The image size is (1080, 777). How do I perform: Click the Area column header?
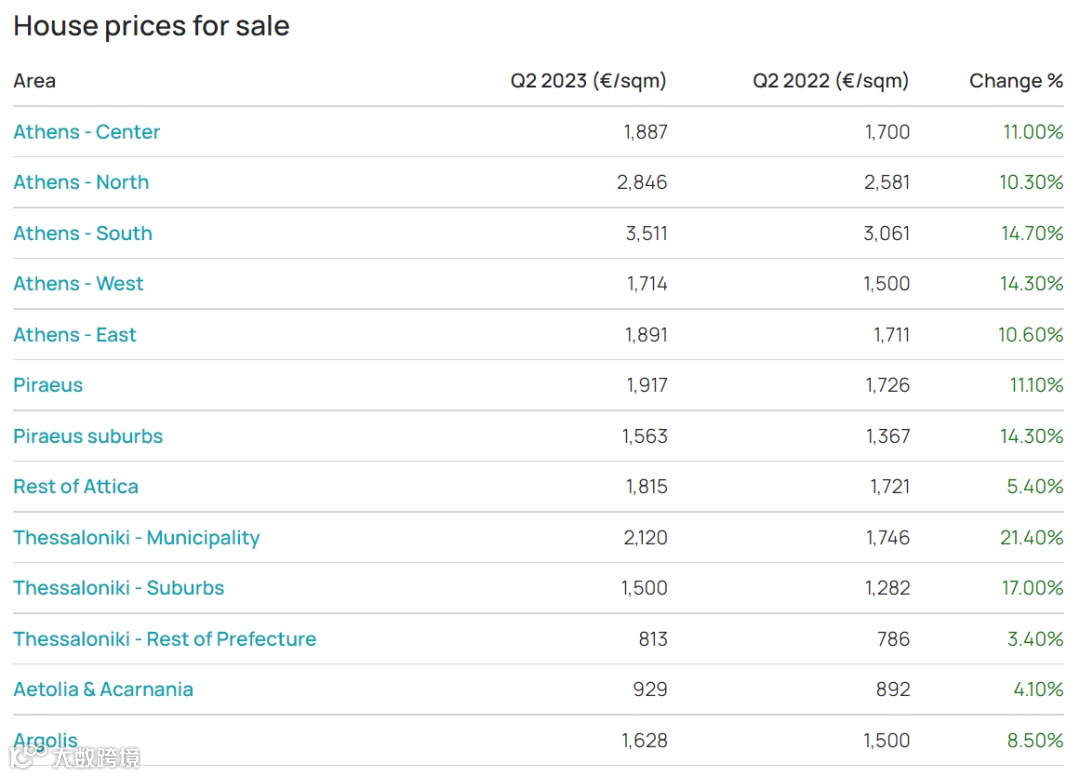coord(34,81)
